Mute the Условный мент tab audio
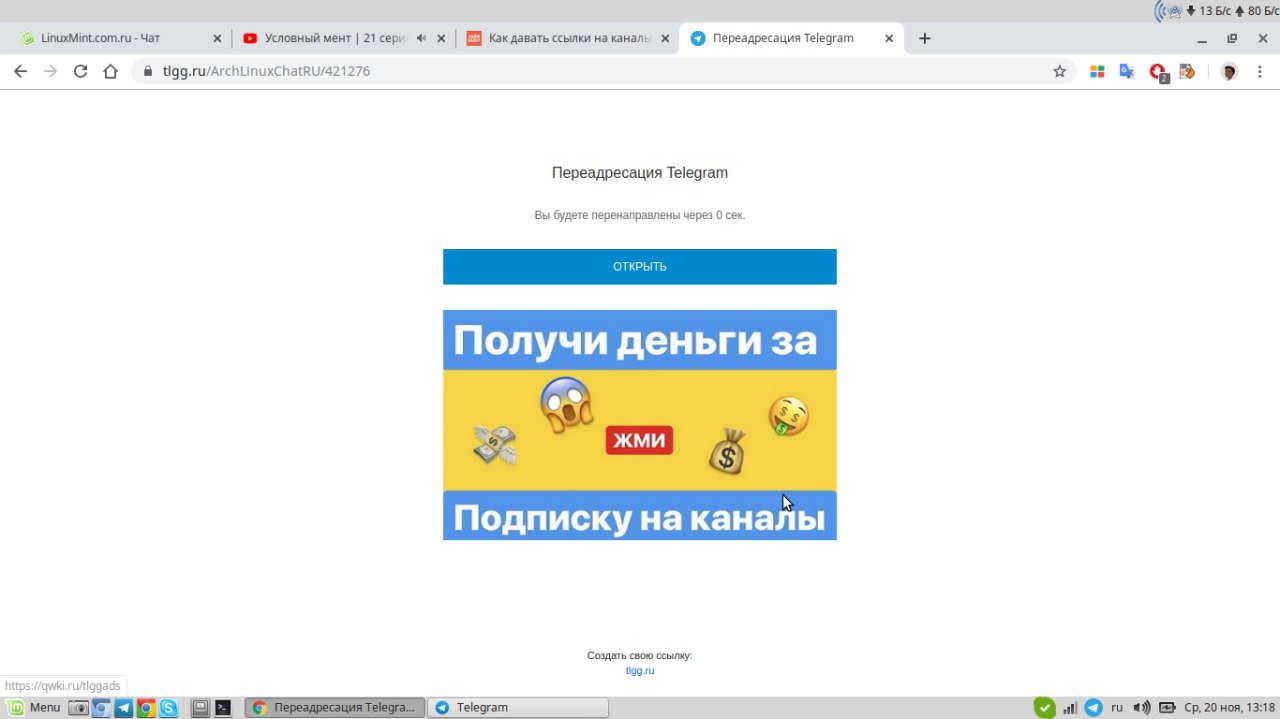The width and height of the screenshot is (1280, 719). point(421,38)
